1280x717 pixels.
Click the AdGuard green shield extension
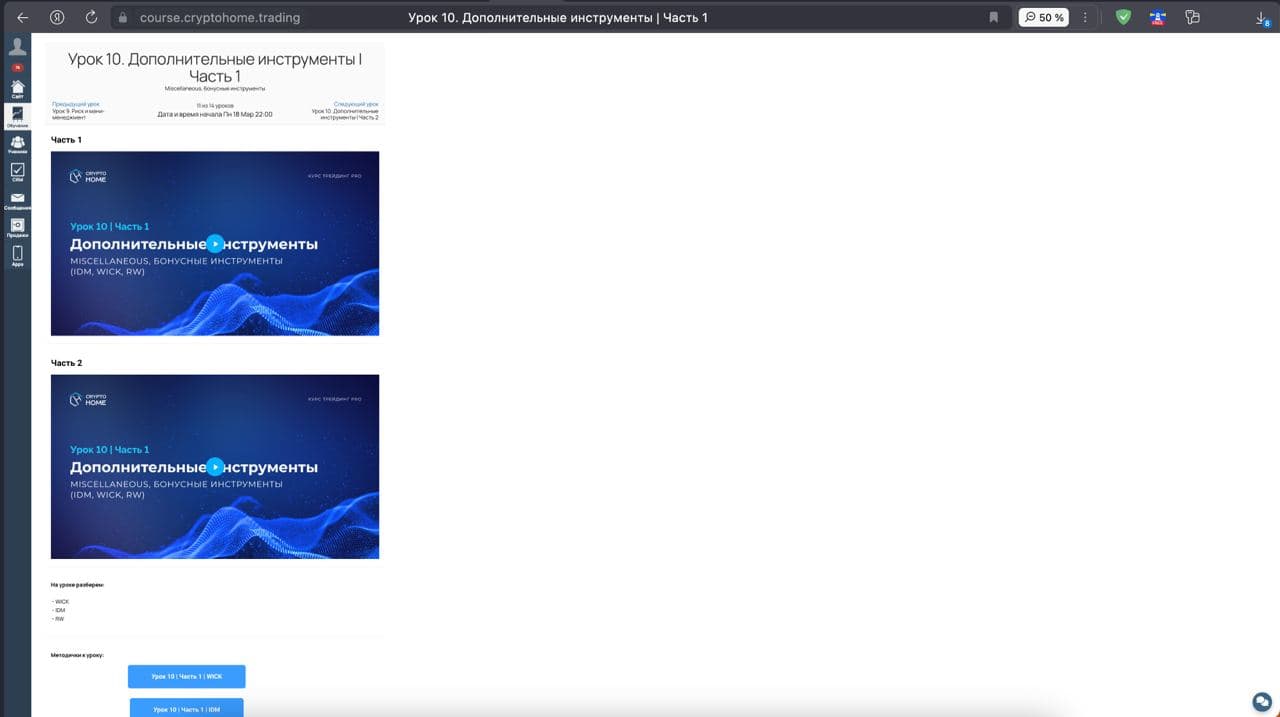click(1123, 17)
